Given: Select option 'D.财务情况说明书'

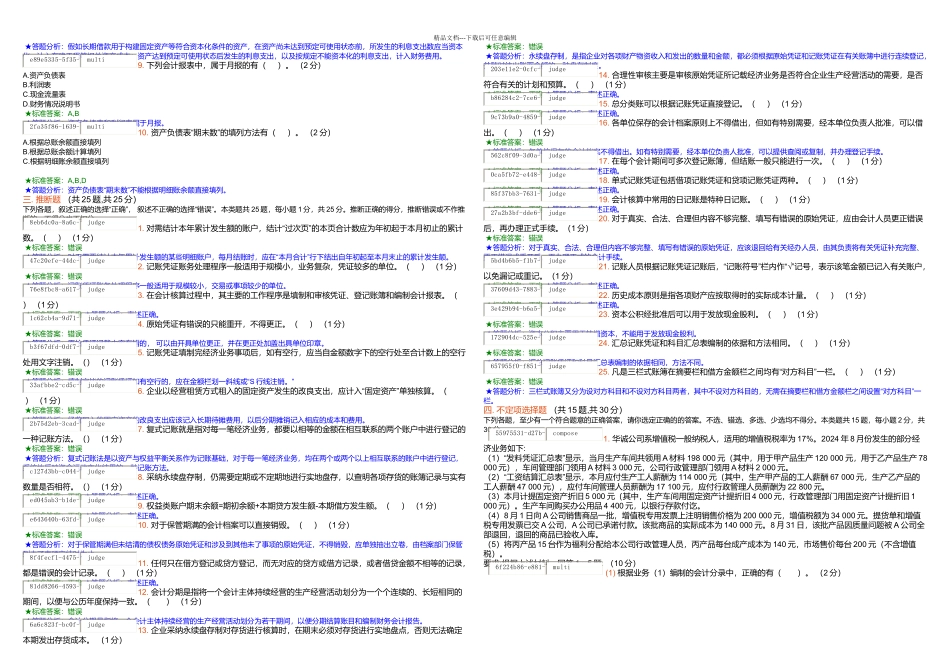Looking at the screenshot, I should (x=51, y=104).
